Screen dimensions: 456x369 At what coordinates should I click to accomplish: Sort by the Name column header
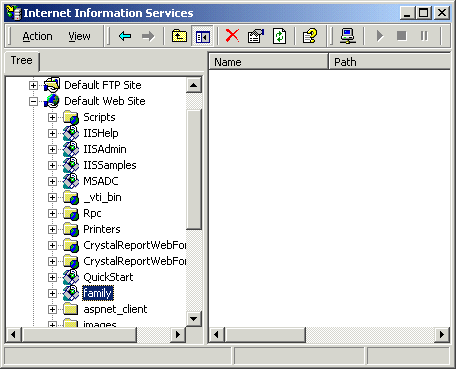pyautogui.click(x=268, y=62)
